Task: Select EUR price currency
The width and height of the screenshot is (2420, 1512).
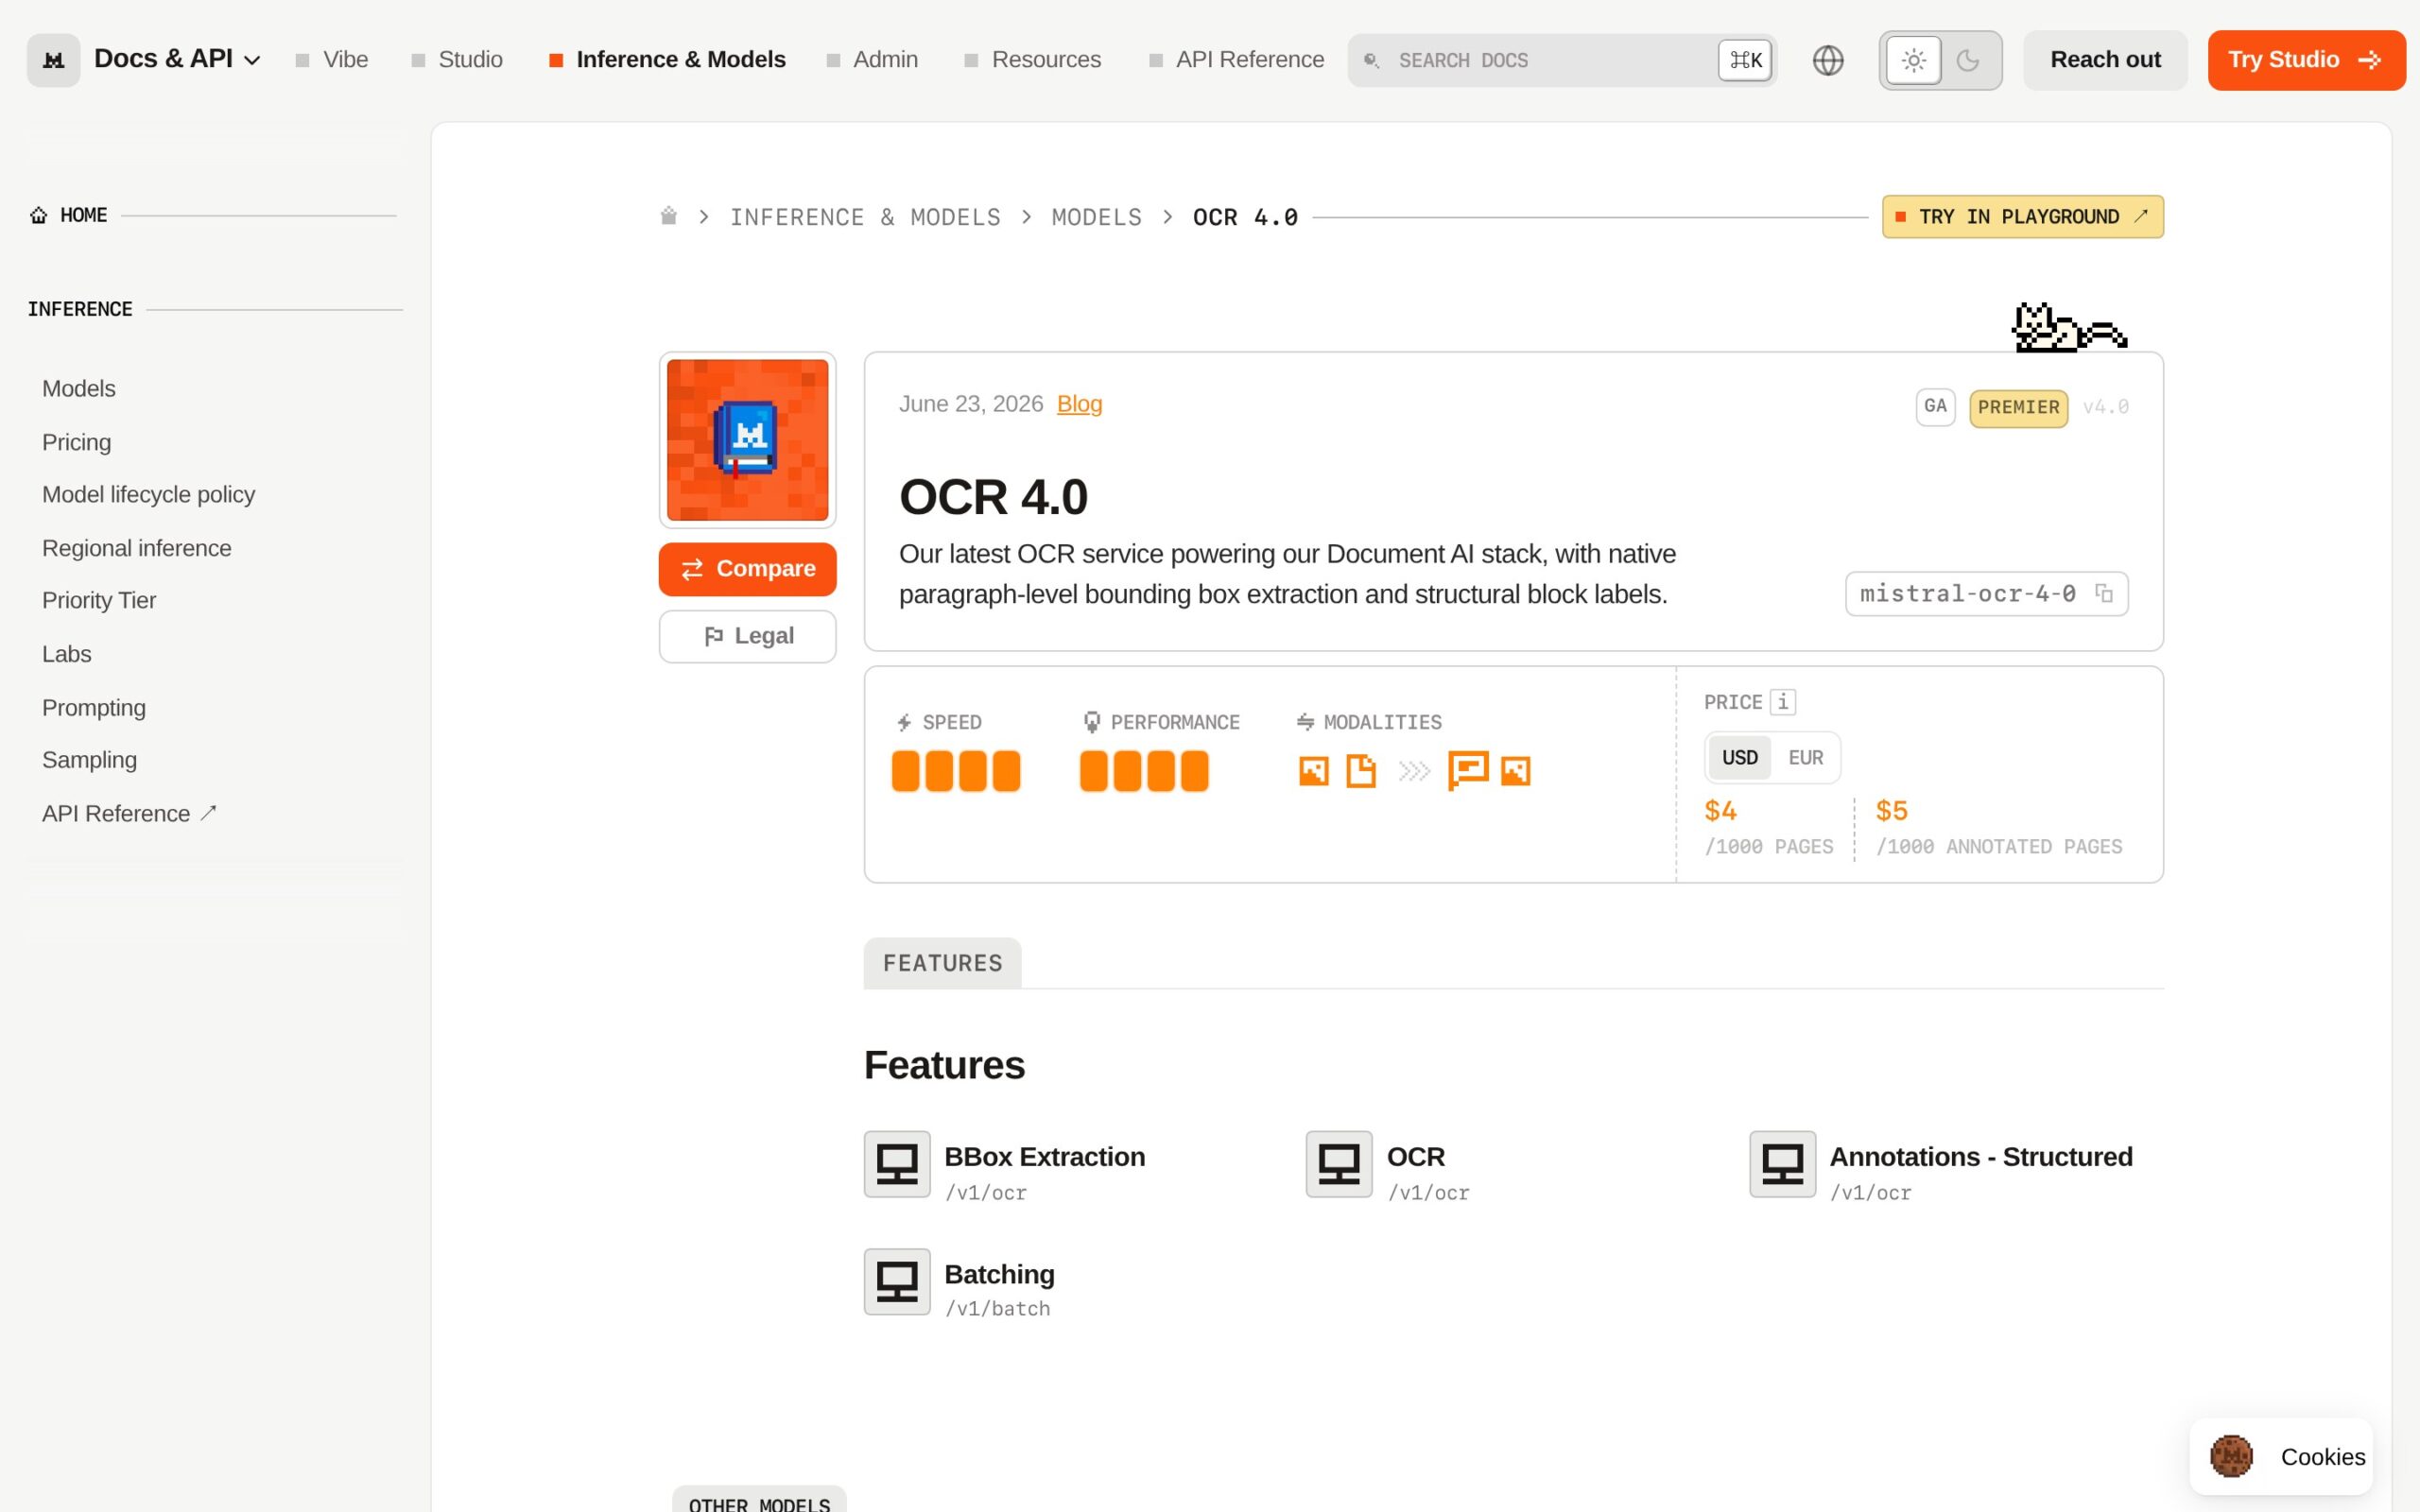Action: pos(1805,757)
